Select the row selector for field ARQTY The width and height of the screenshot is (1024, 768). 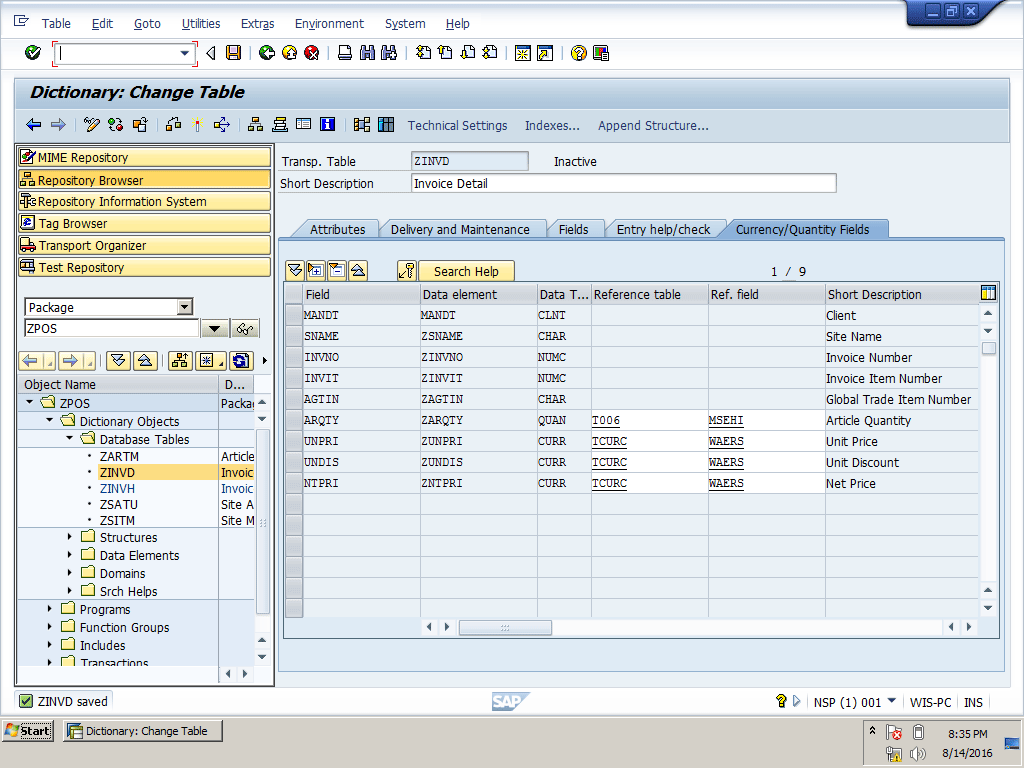pyautogui.click(x=293, y=421)
